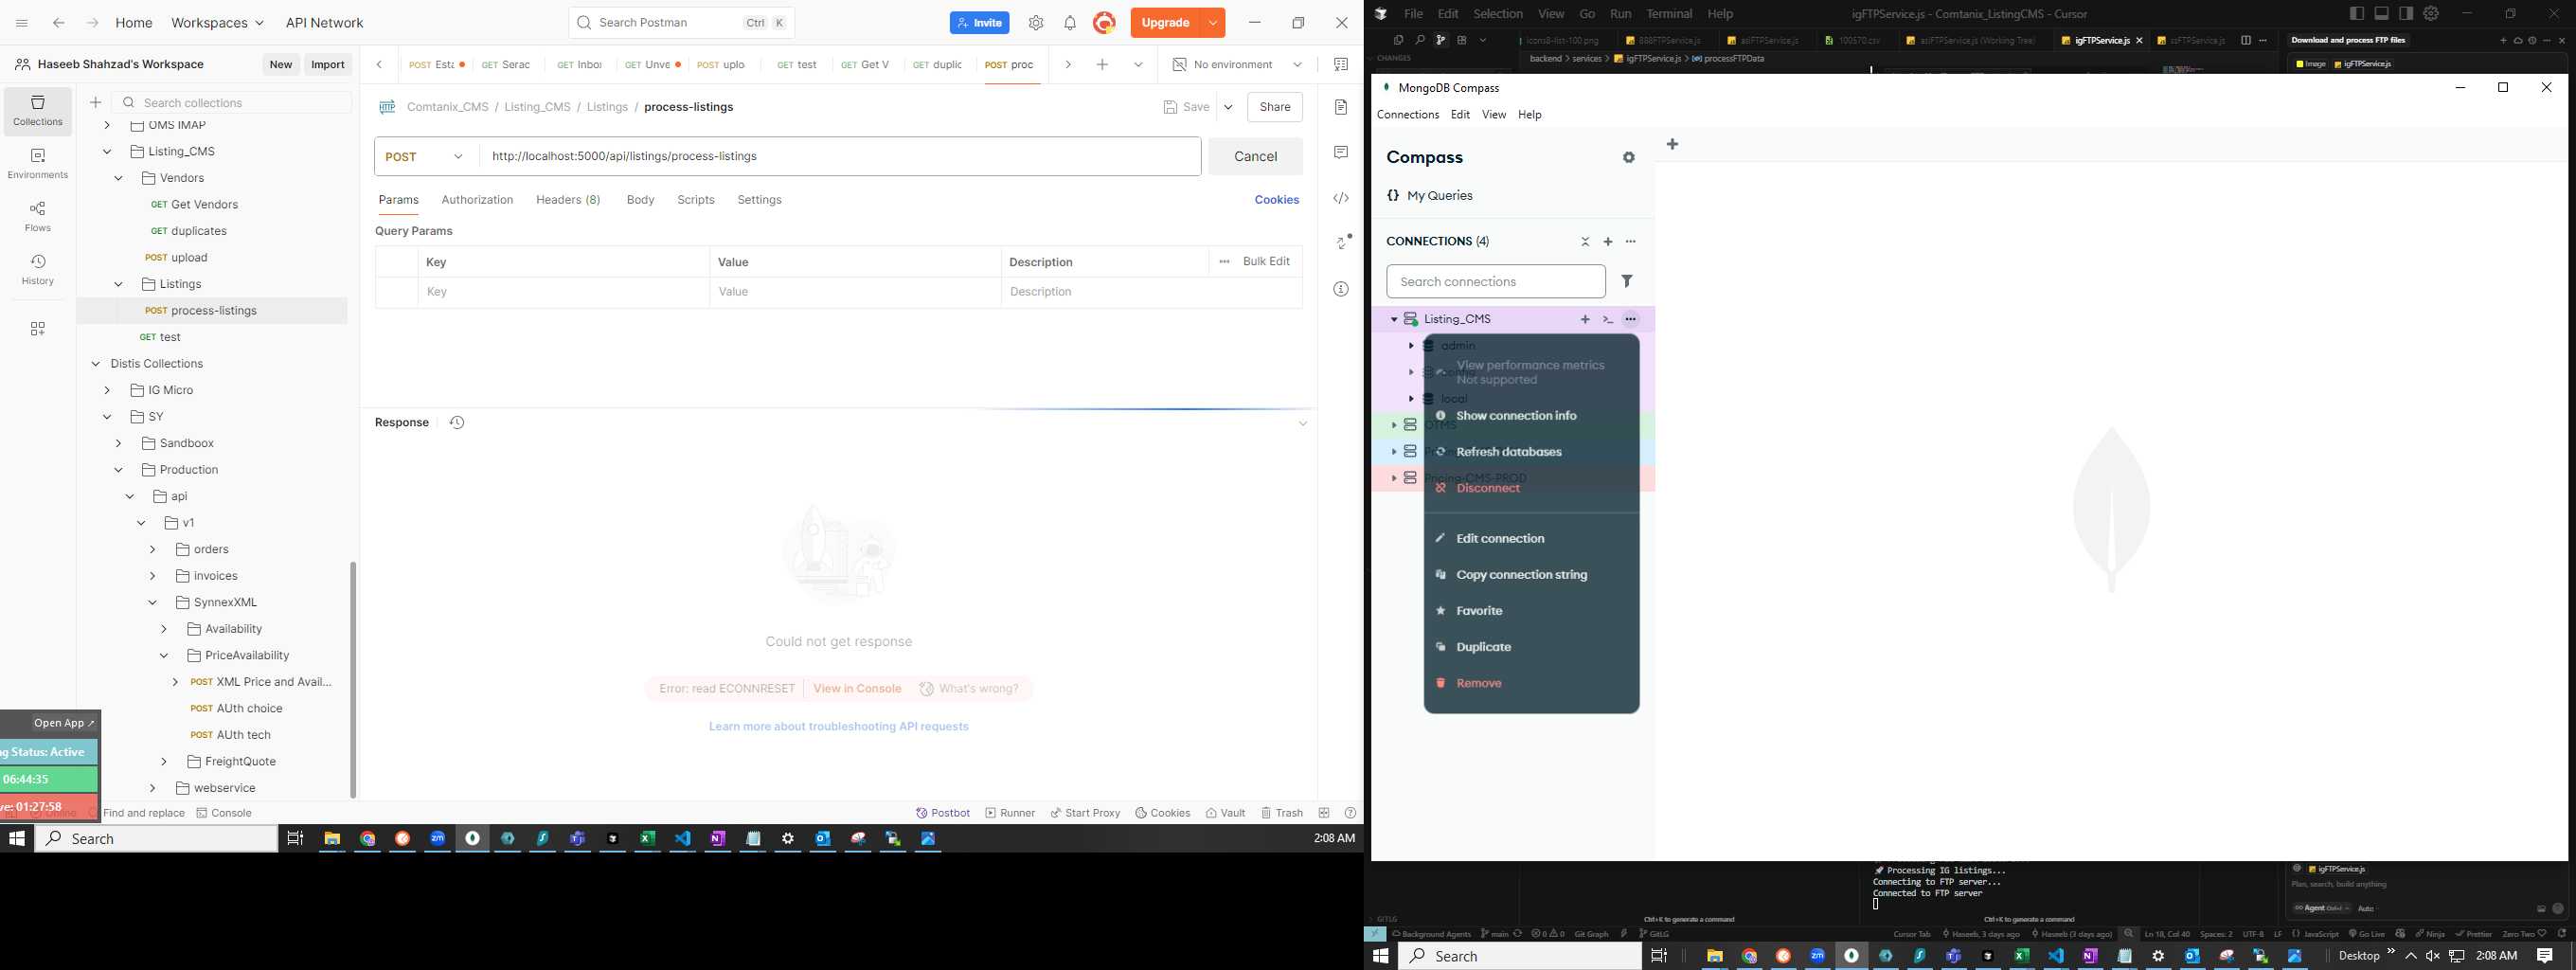This screenshot has height=970, width=2576.
Task: Add a new connection in Compass
Action: 1608,242
